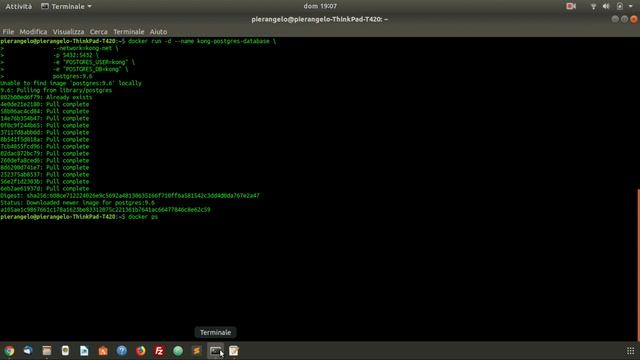
Task: Click the window title pierangelo@pierangelo-ThinkPad-T420
Action: pos(320,19)
